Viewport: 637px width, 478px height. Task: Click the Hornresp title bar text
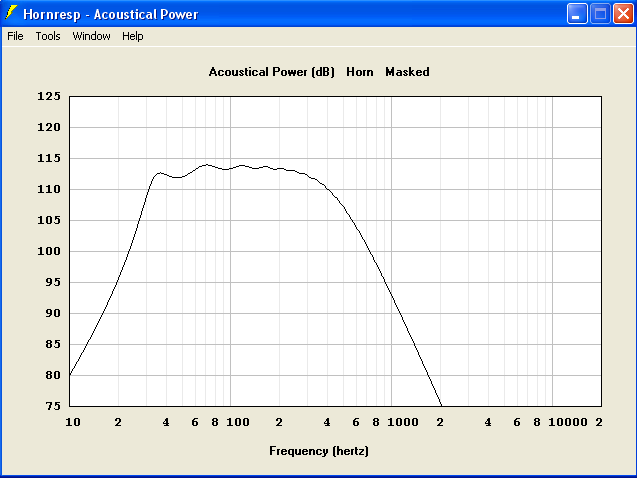pos(110,14)
